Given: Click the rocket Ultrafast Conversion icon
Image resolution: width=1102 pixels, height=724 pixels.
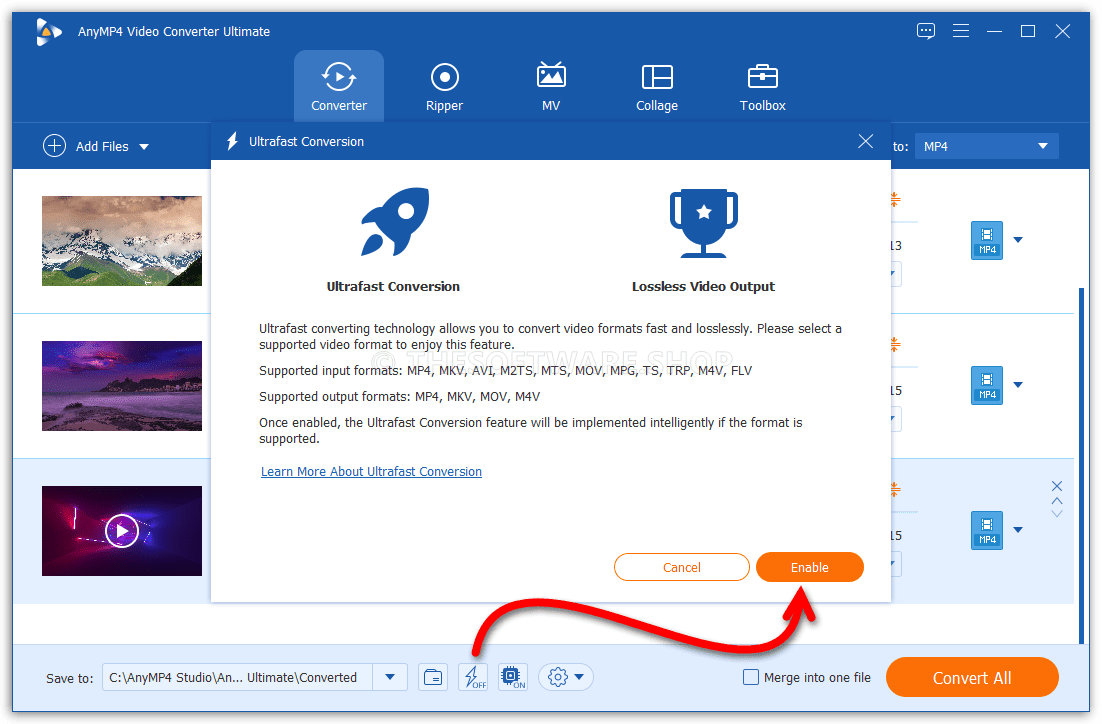Looking at the screenshot, I should click(x=394, y=221).
